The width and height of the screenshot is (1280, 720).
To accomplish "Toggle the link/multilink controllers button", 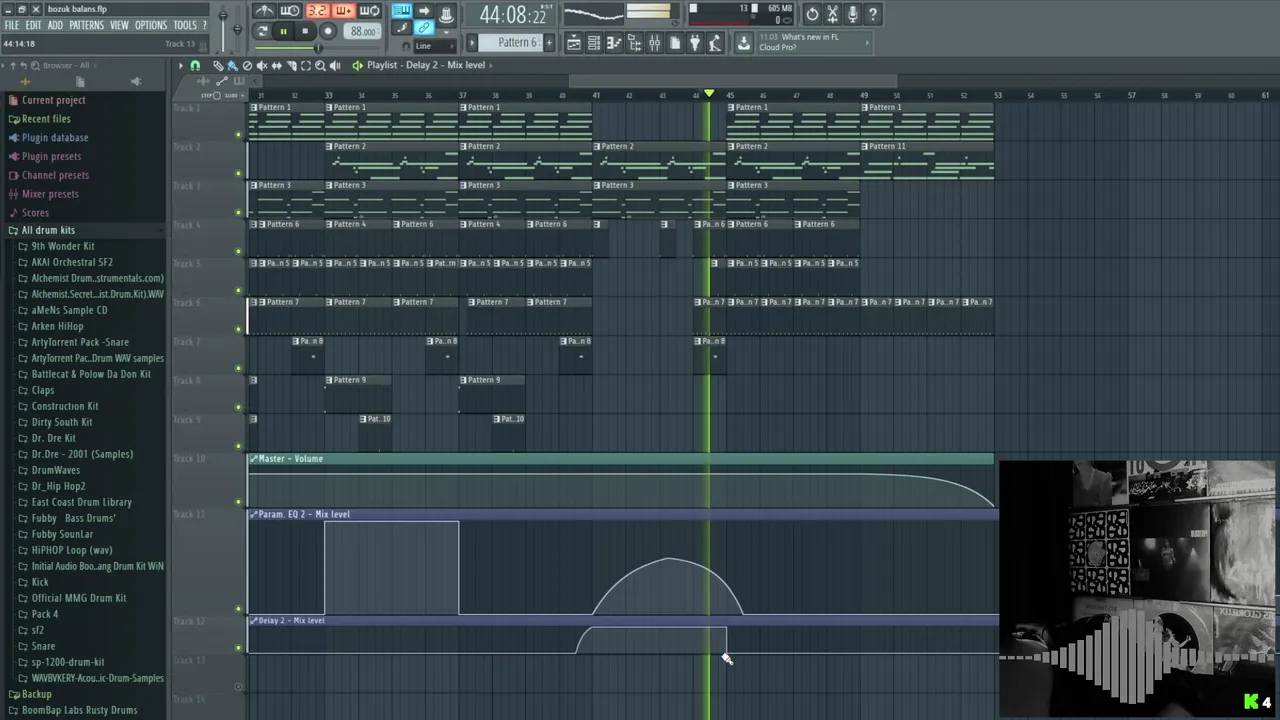I will [424, 28].
